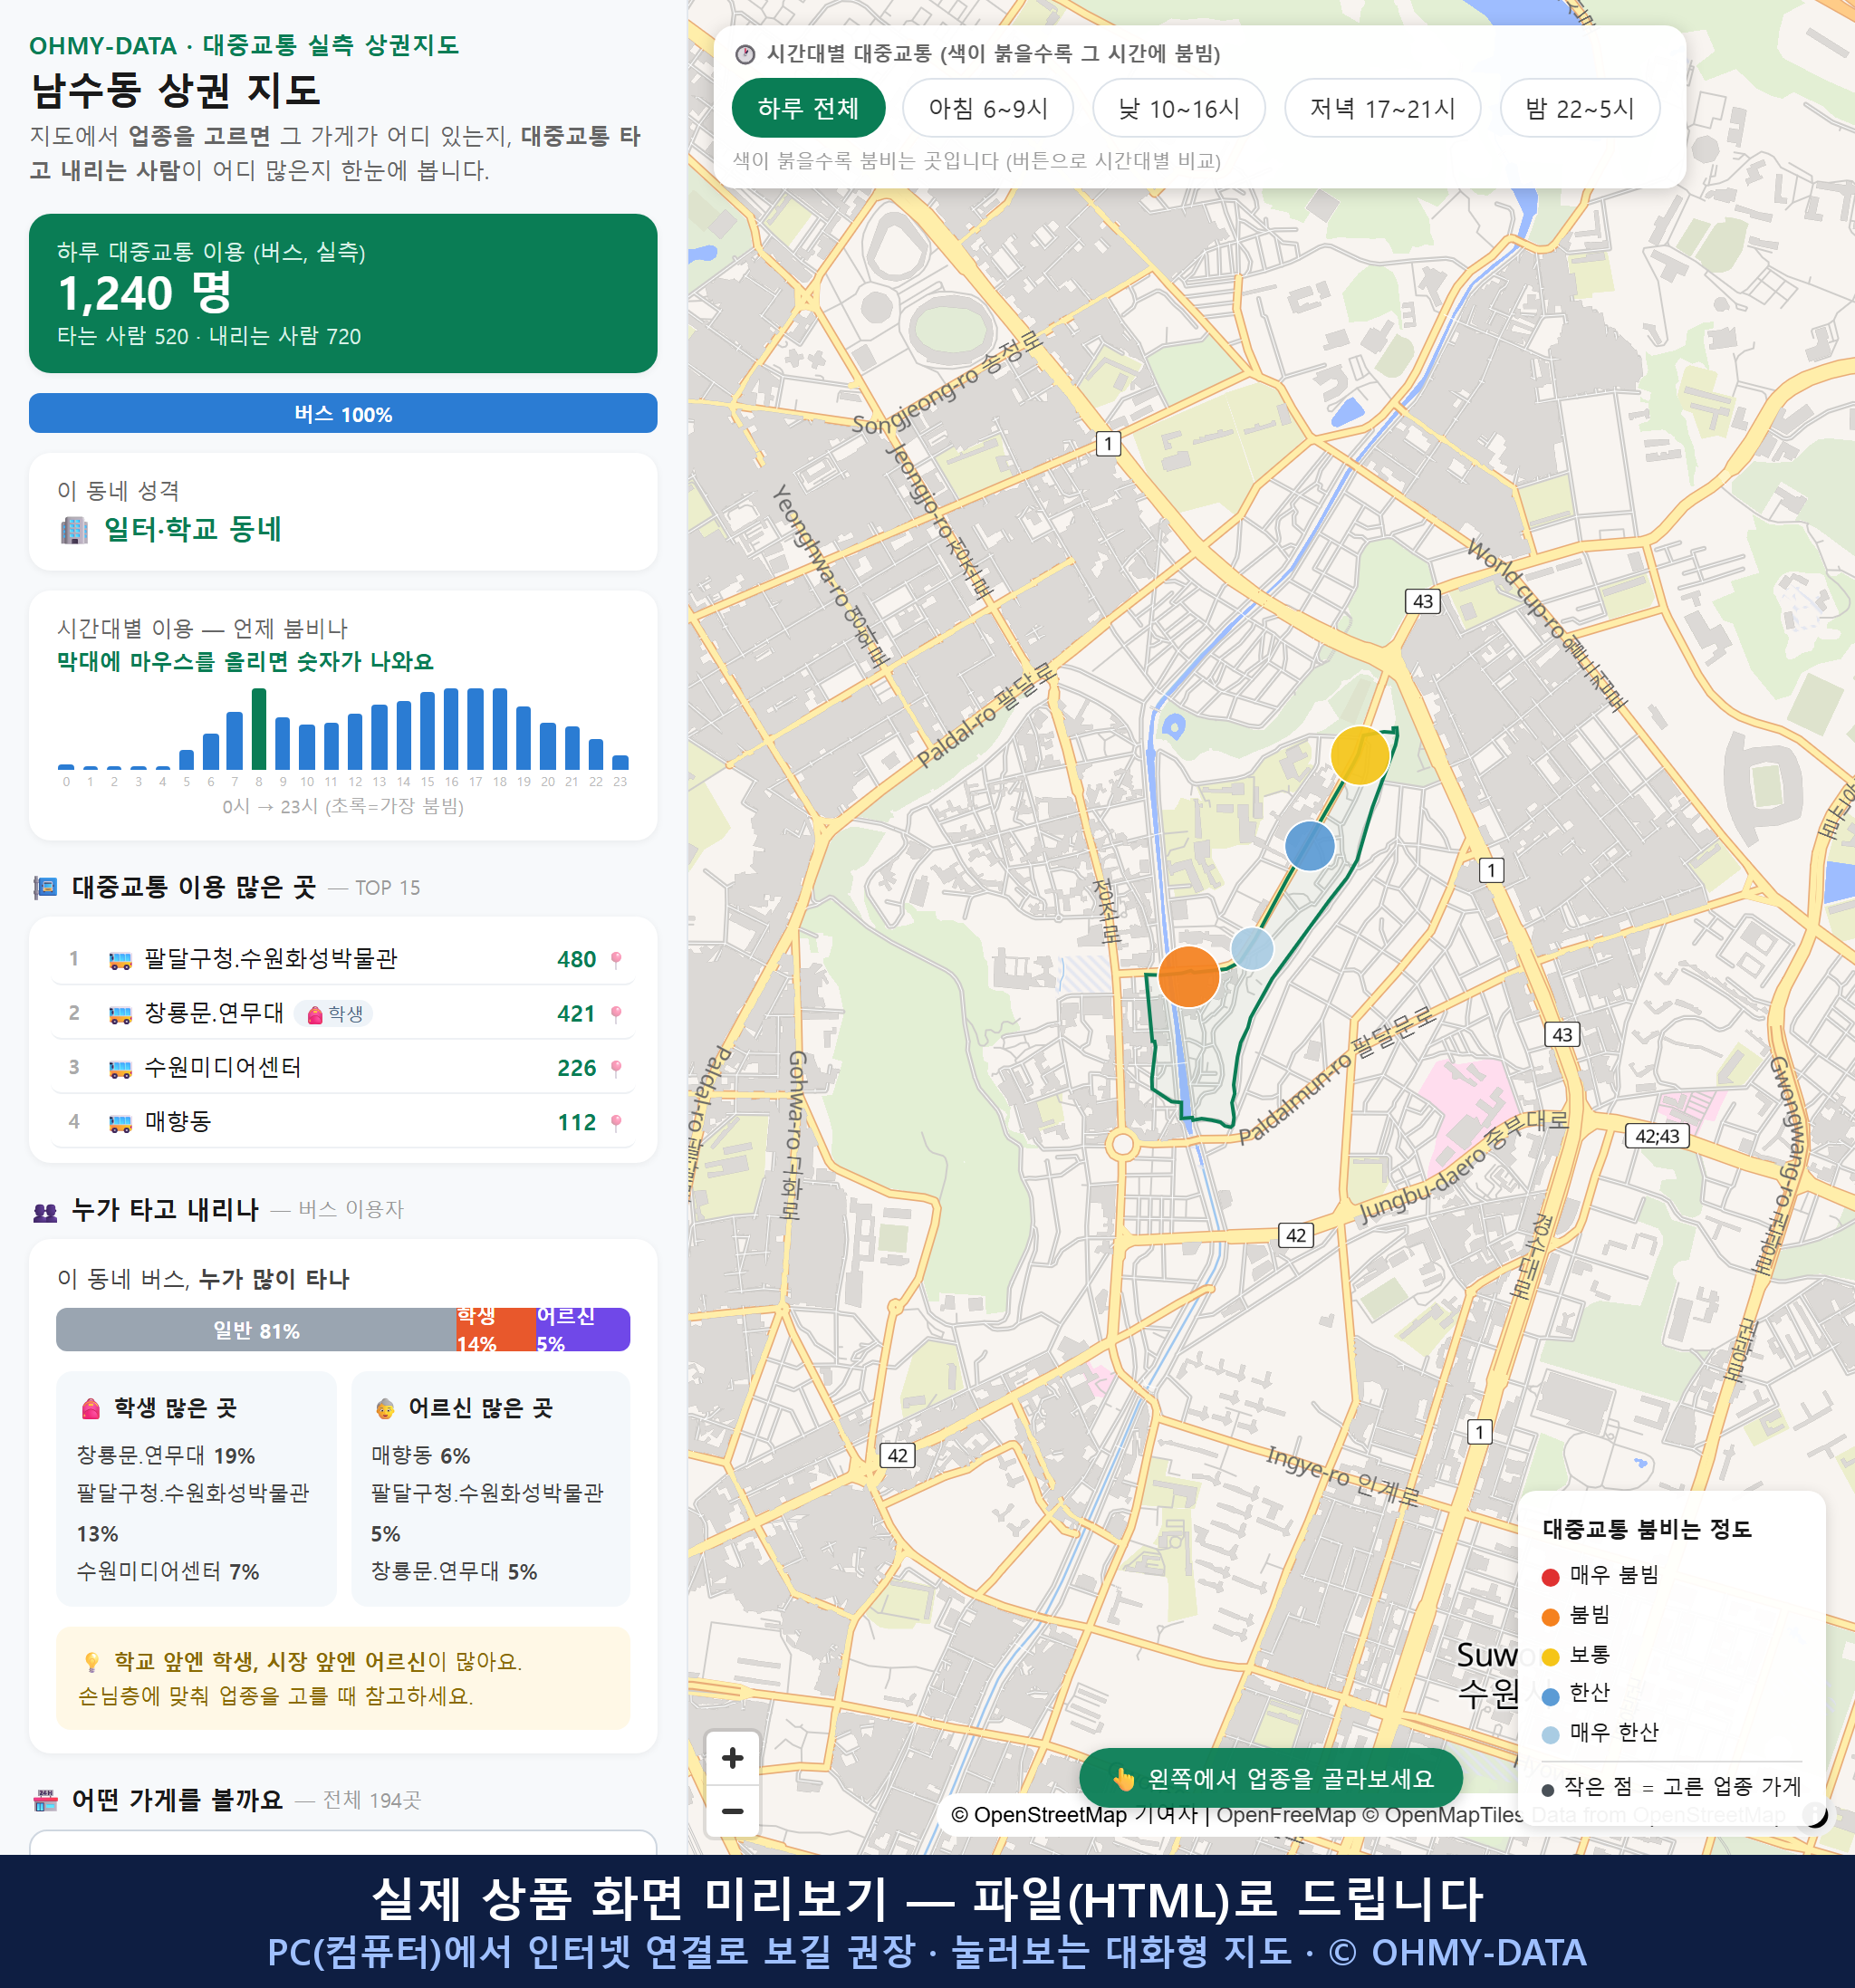1855x1988 pixels.
Task: Click bus icon of 팔달구청.수원화성박물관 row
Action: 120,960
